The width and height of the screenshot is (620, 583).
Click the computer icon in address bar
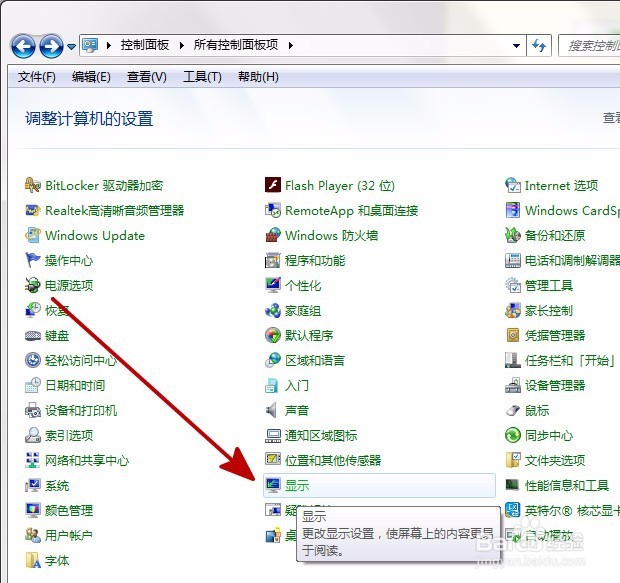[90, 45]
